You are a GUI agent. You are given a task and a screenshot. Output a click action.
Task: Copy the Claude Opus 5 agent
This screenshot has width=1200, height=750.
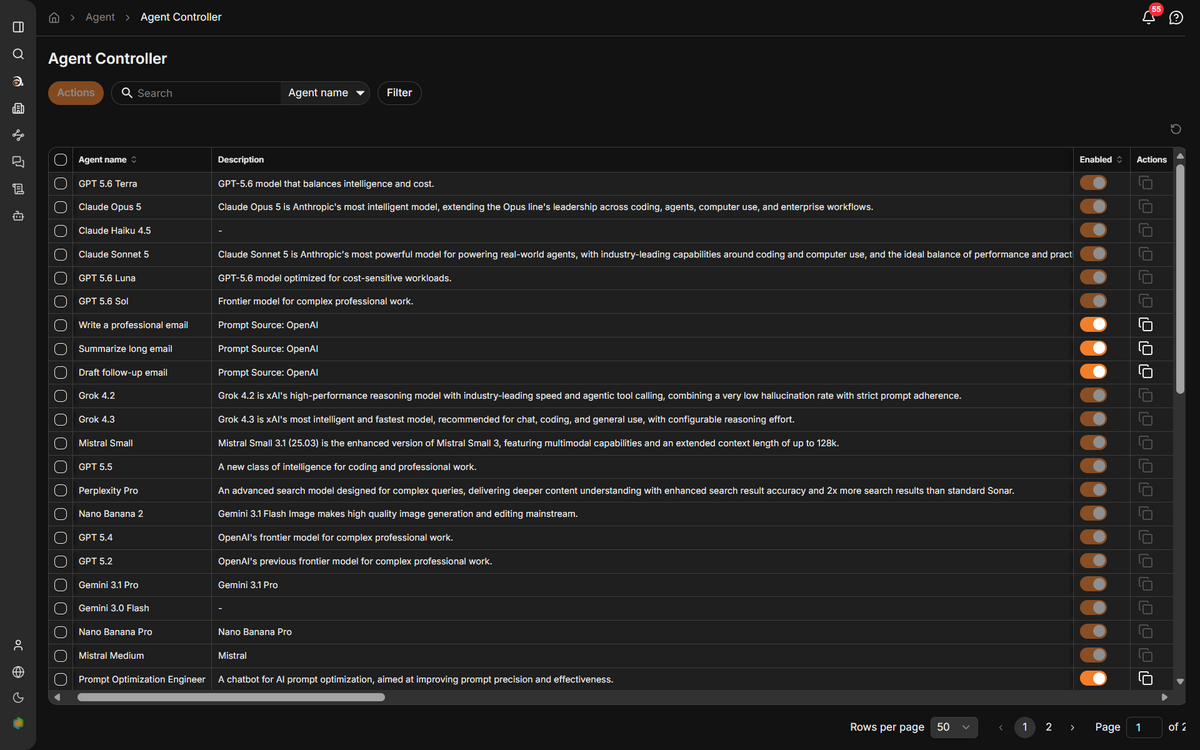pos(1146,207)
